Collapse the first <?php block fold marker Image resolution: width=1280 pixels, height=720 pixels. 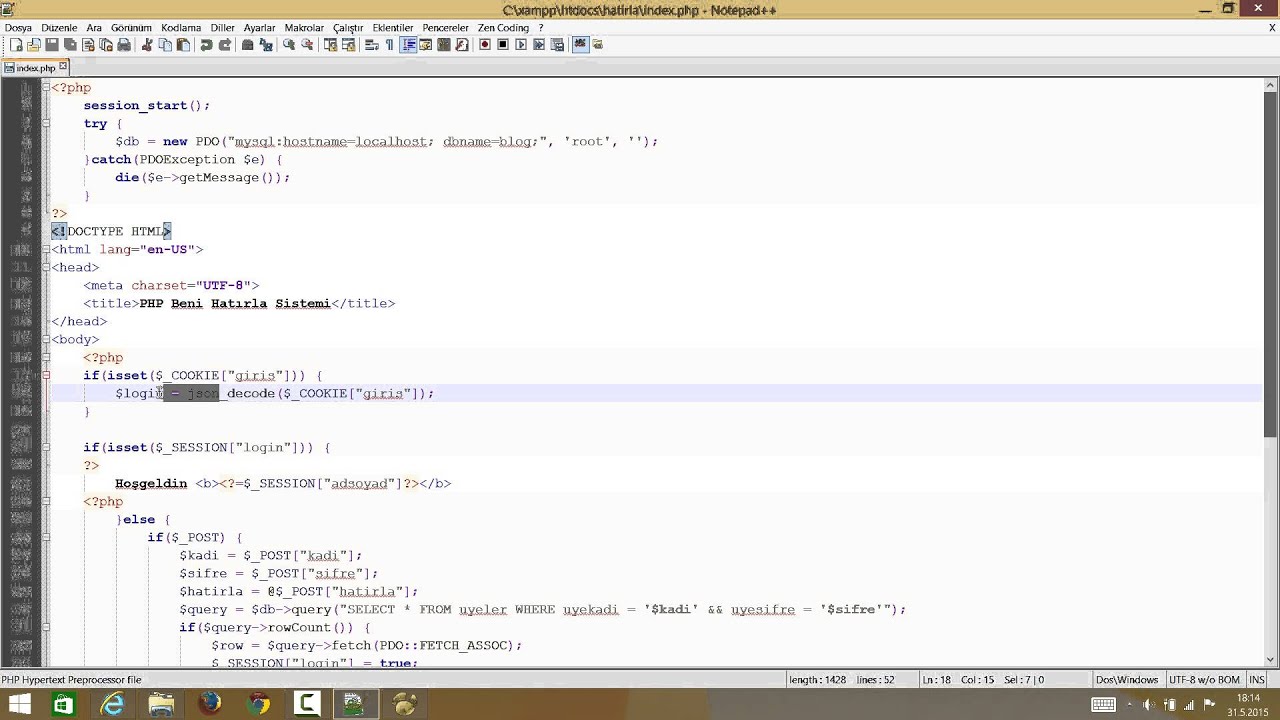(x=46, y=88)
